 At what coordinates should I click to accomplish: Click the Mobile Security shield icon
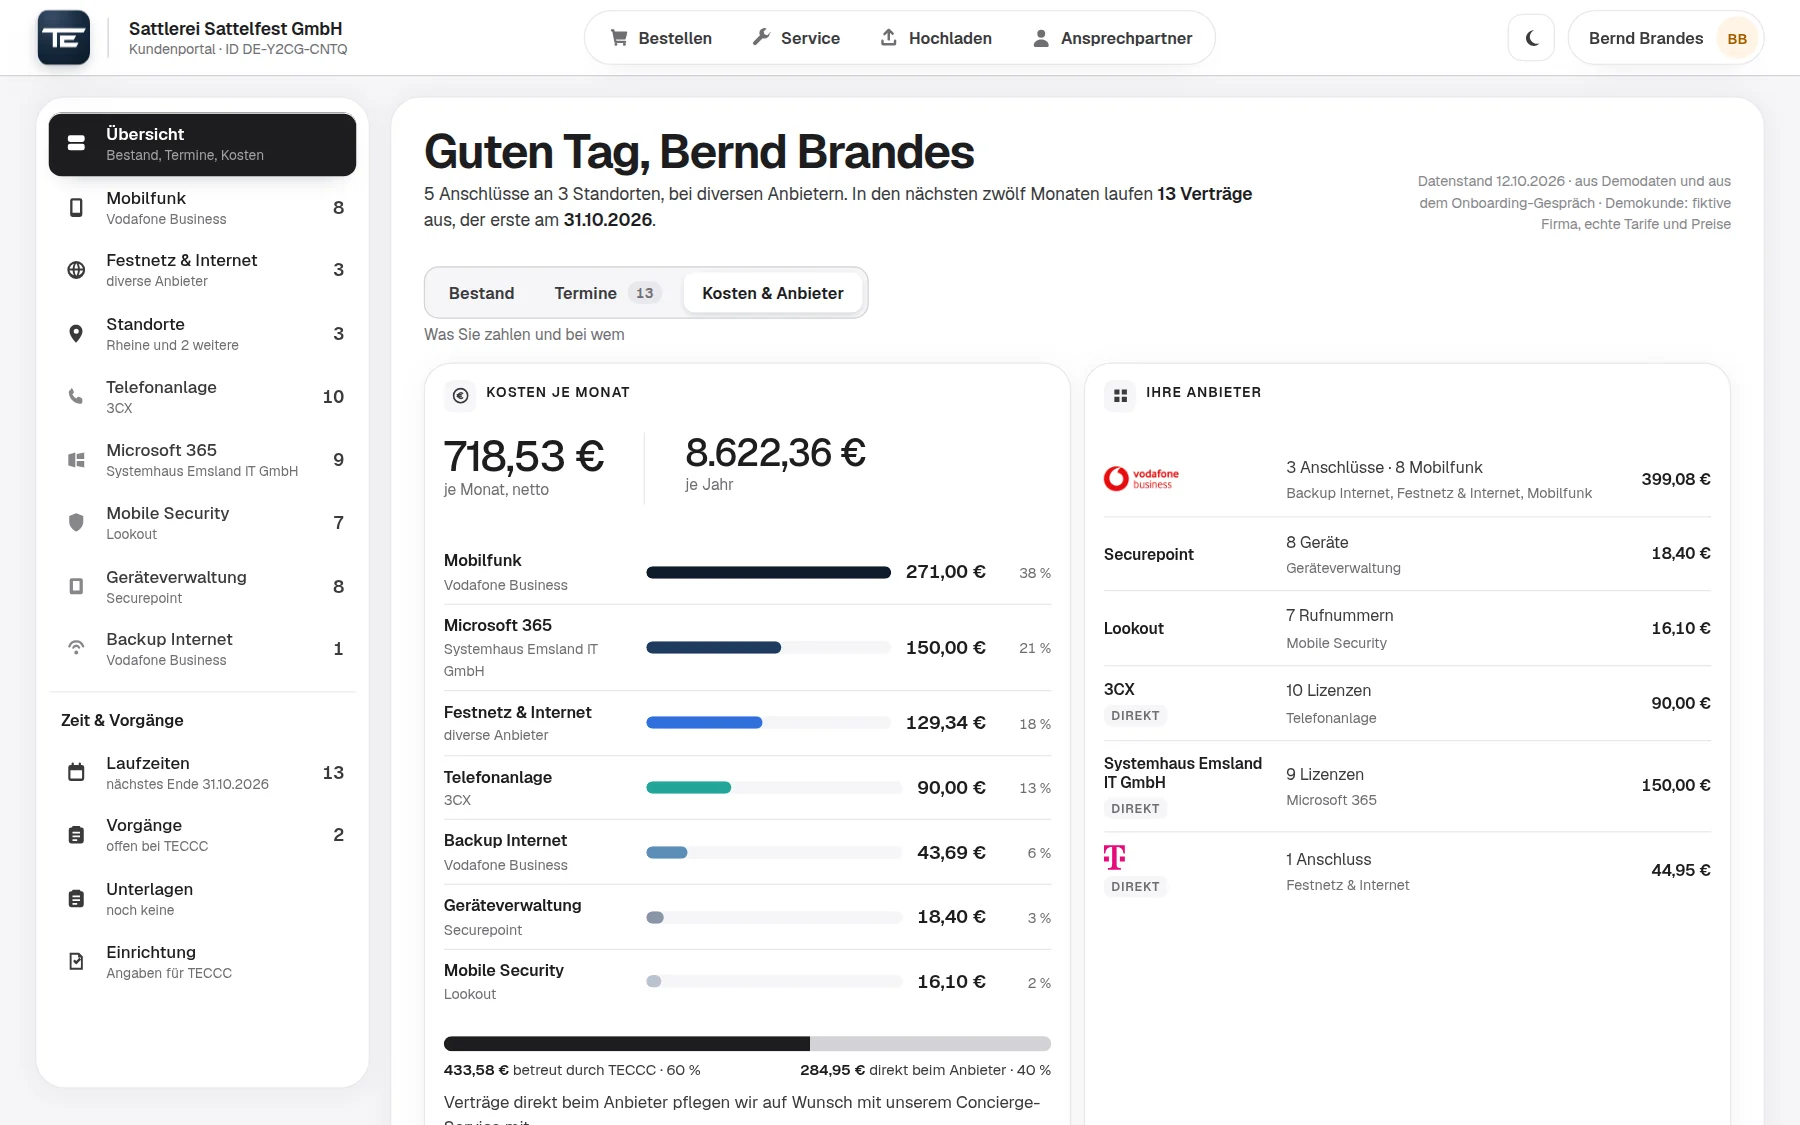pos(76,522)
